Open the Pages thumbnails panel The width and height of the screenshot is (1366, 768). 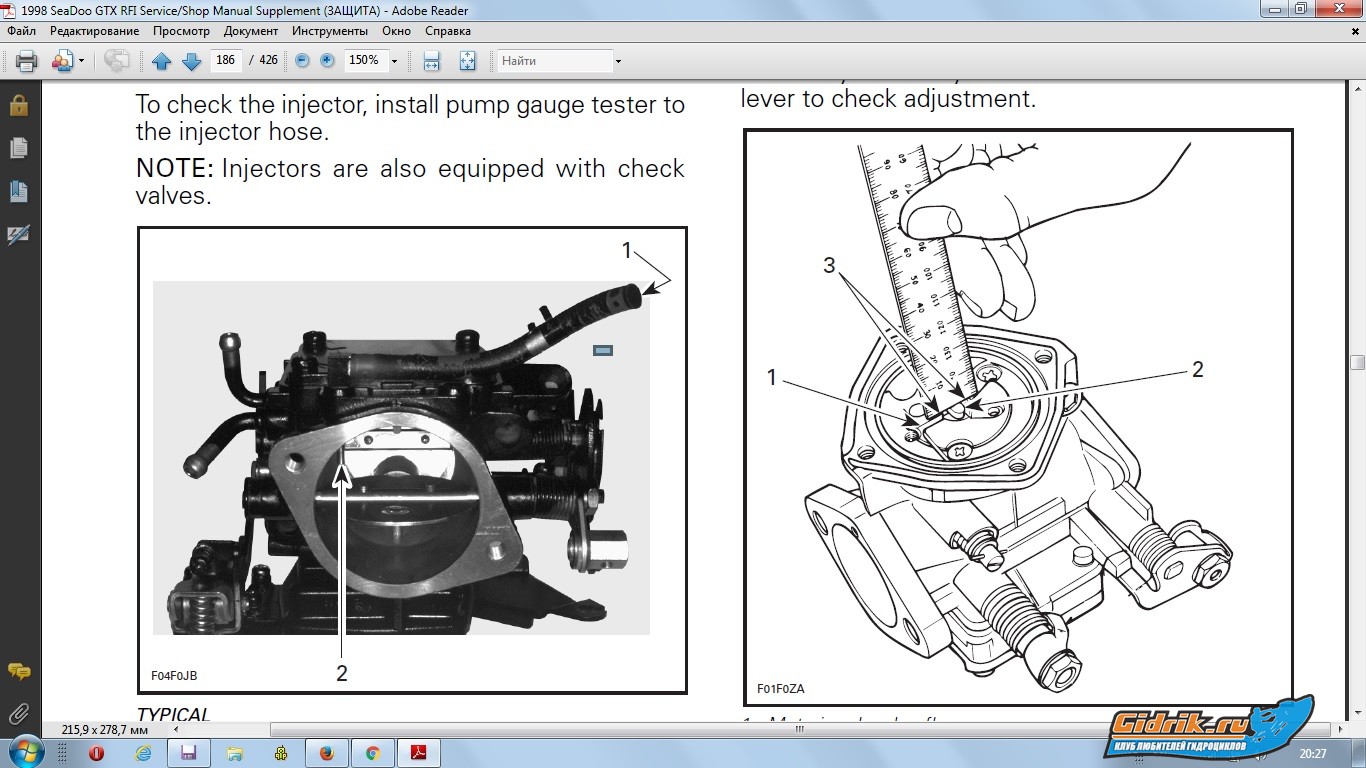pos(18,148)
